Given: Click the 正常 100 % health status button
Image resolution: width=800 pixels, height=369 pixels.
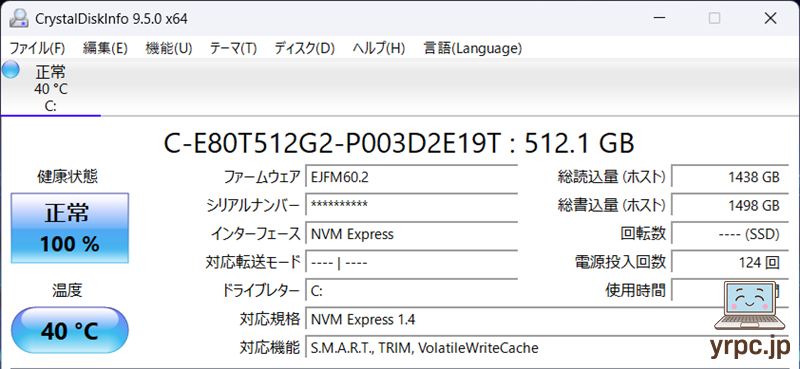Looking at the screenshot, I should [70, 228].
